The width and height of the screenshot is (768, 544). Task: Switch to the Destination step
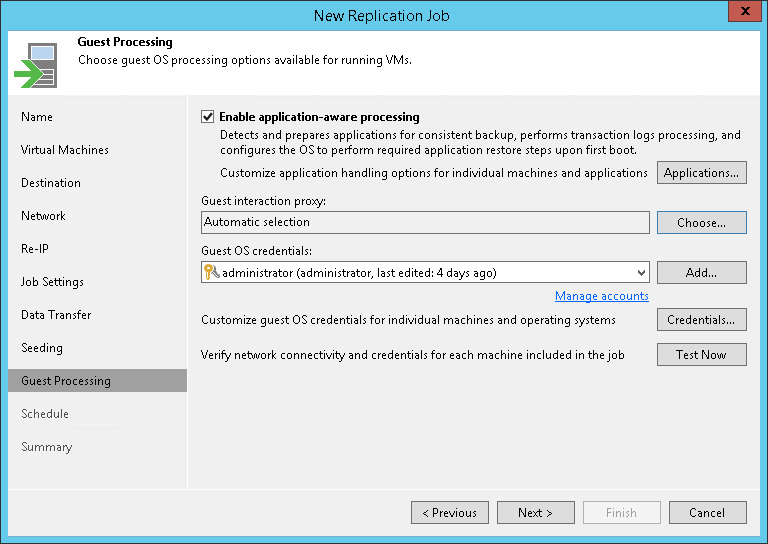coord(51,183)
